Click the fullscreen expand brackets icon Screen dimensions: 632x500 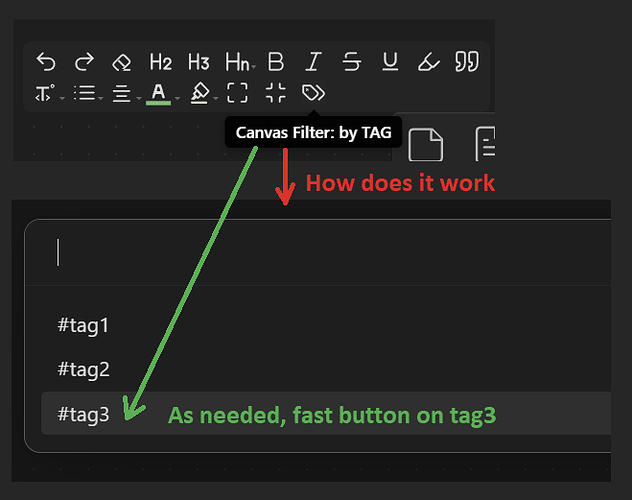tap(237, 93)
